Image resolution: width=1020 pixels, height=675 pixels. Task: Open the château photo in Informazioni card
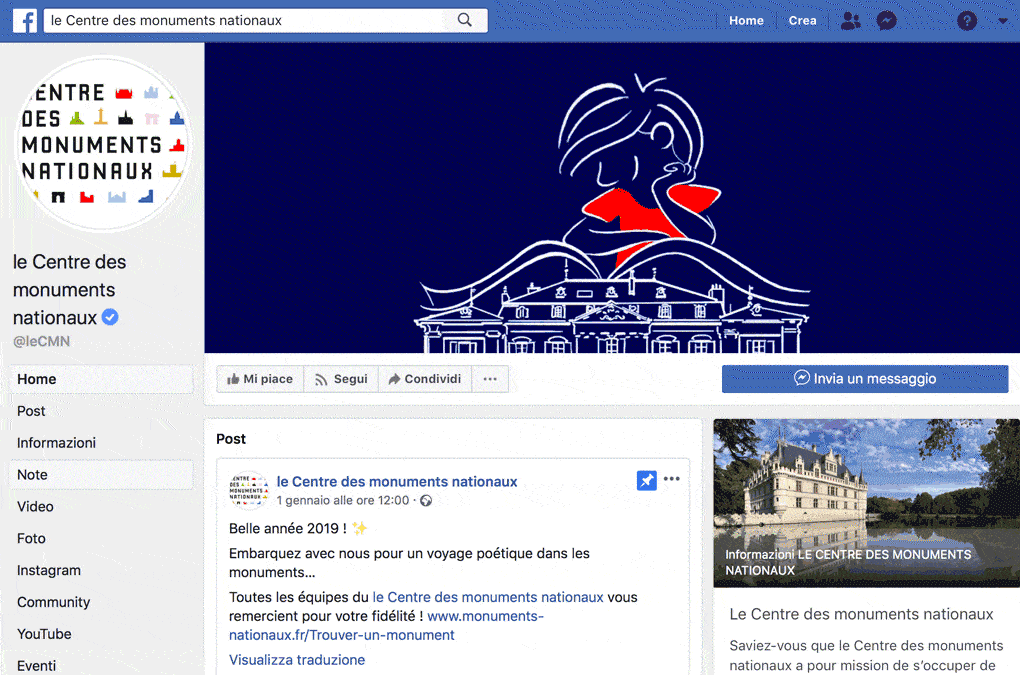(x=866, y=503)
